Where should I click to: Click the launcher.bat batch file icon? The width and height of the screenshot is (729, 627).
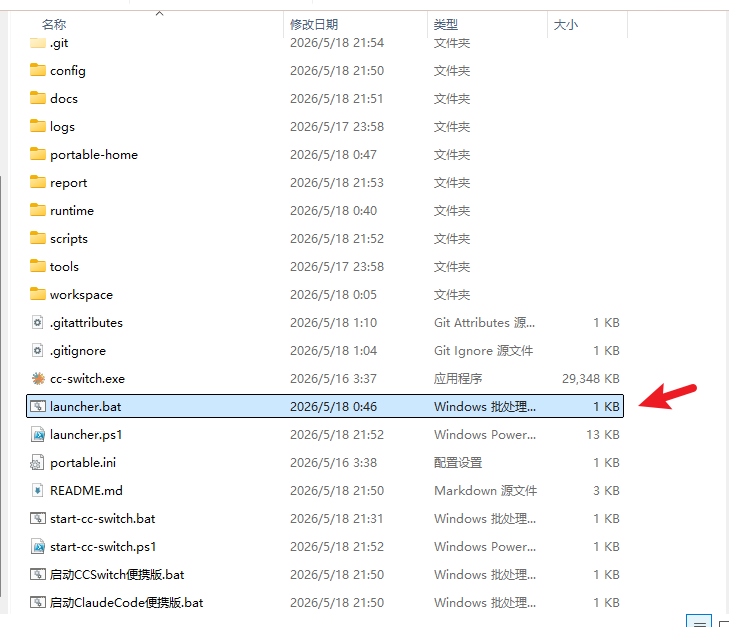[x=38, y=406]
